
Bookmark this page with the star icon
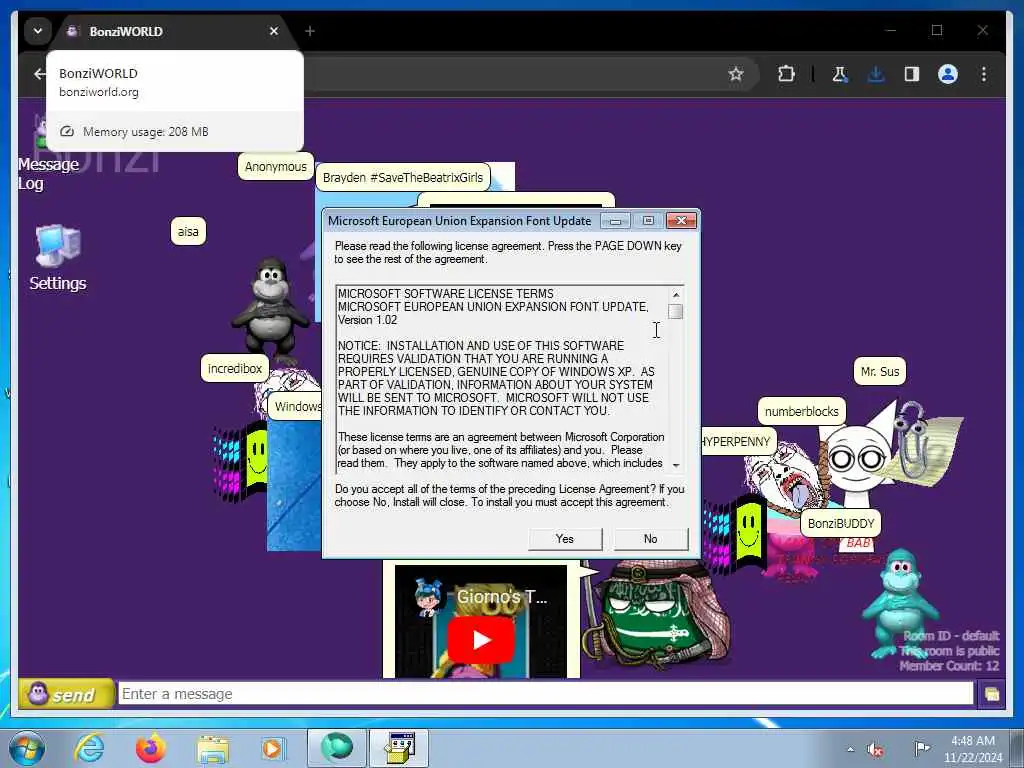pyautogui.click(x=736, y=74)
